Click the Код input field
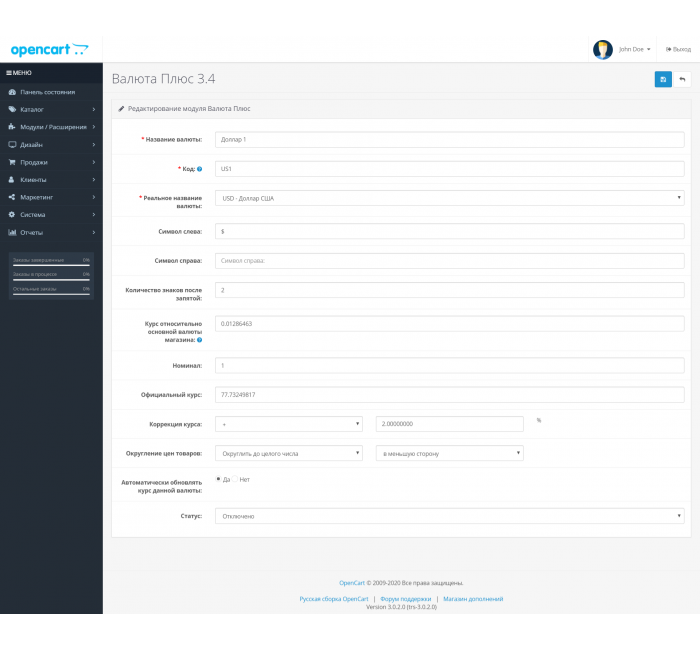 (x=450, y=169)
